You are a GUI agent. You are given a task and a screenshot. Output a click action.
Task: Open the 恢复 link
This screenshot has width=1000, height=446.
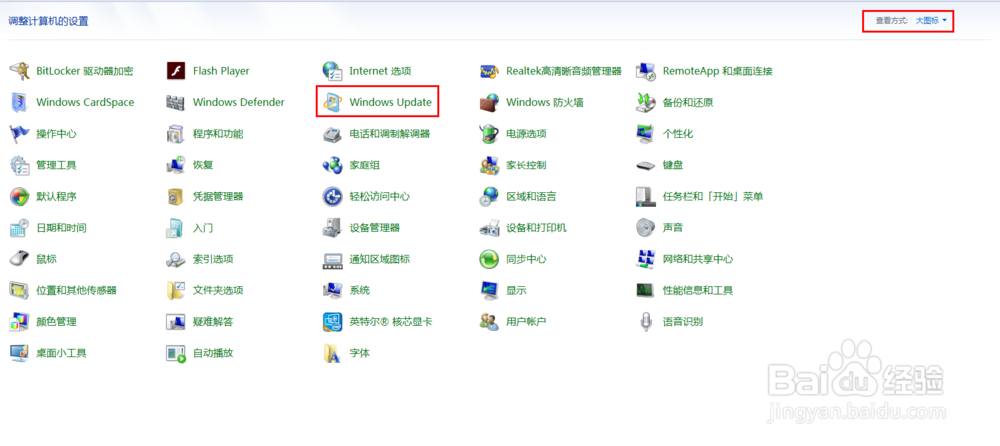tap(203, 165)
